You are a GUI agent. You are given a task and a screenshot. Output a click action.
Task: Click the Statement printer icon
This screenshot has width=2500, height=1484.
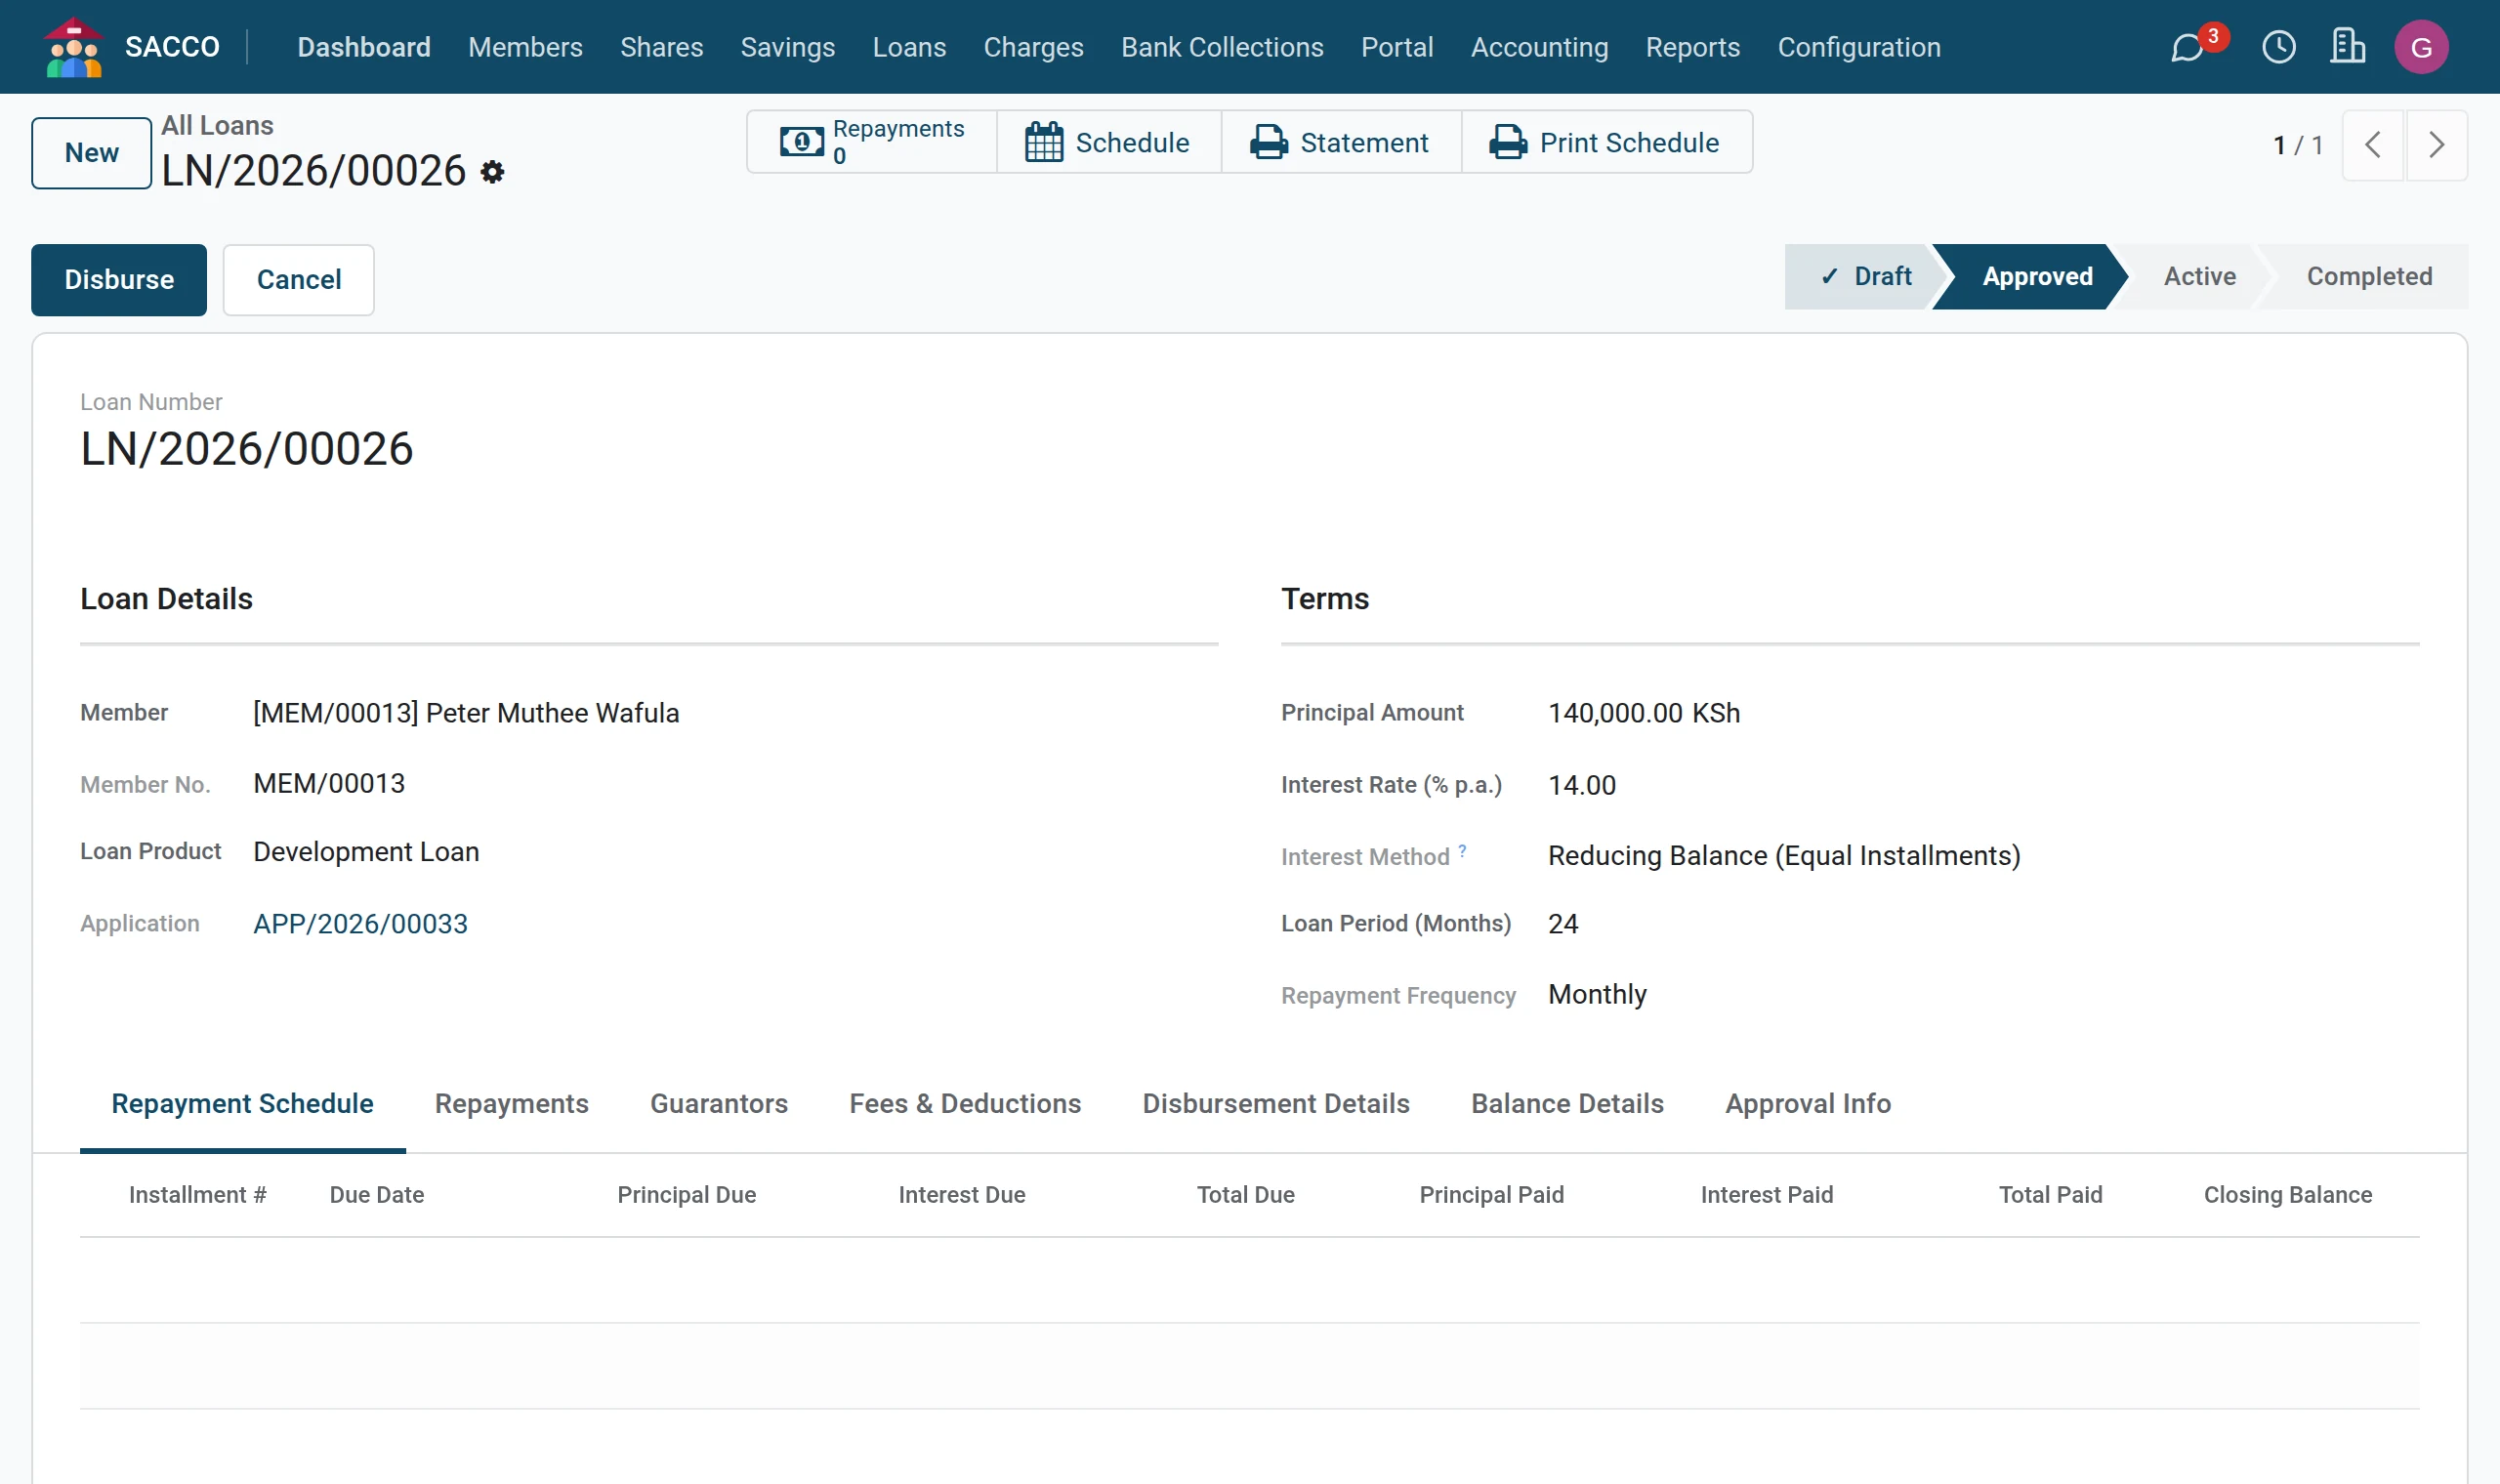pyautogui.click(x=1269, y=142)
